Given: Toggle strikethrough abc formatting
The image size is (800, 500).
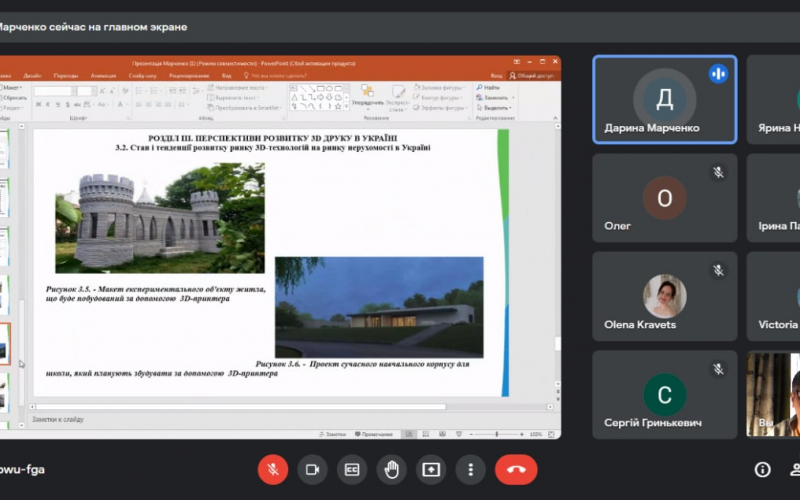Looking at the screenshot, I should (77, 105).
